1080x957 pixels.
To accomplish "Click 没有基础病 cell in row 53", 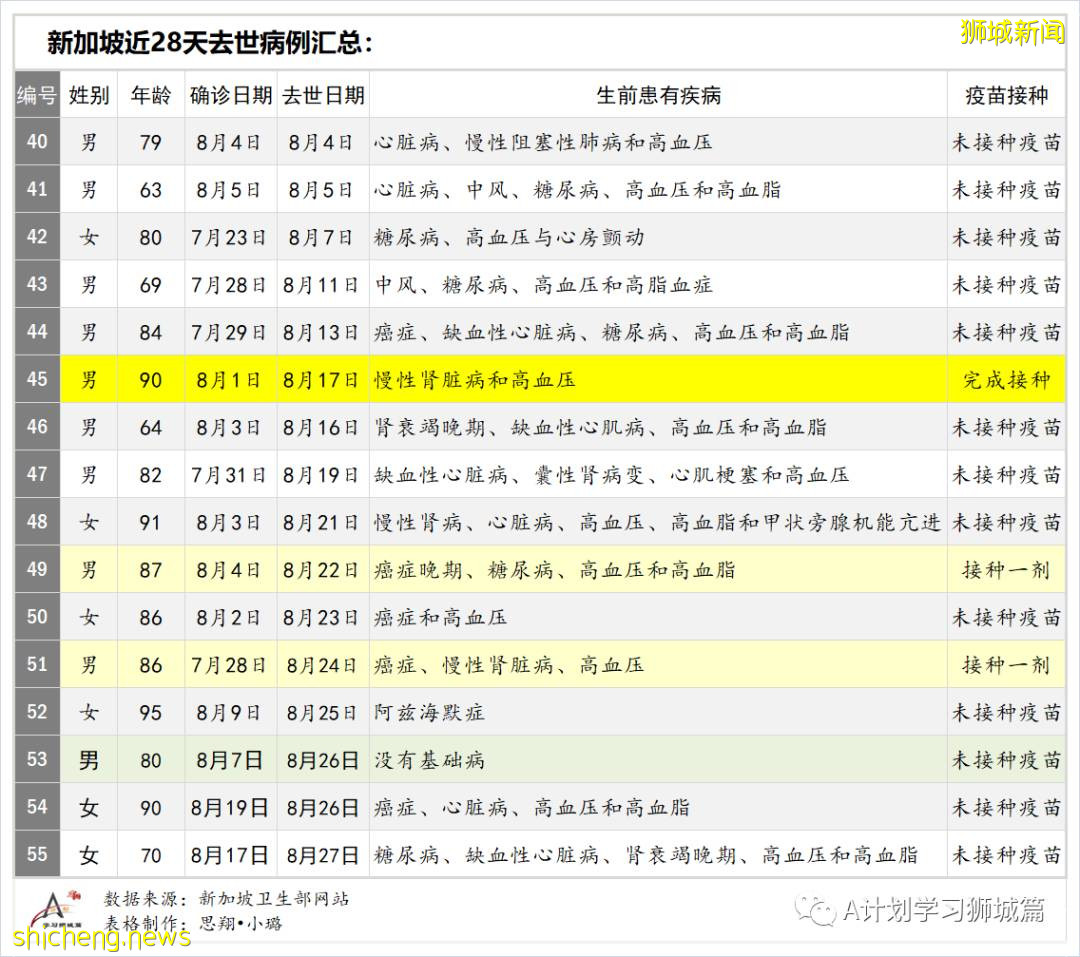I will pyautogui.click(x=432, y=760).
